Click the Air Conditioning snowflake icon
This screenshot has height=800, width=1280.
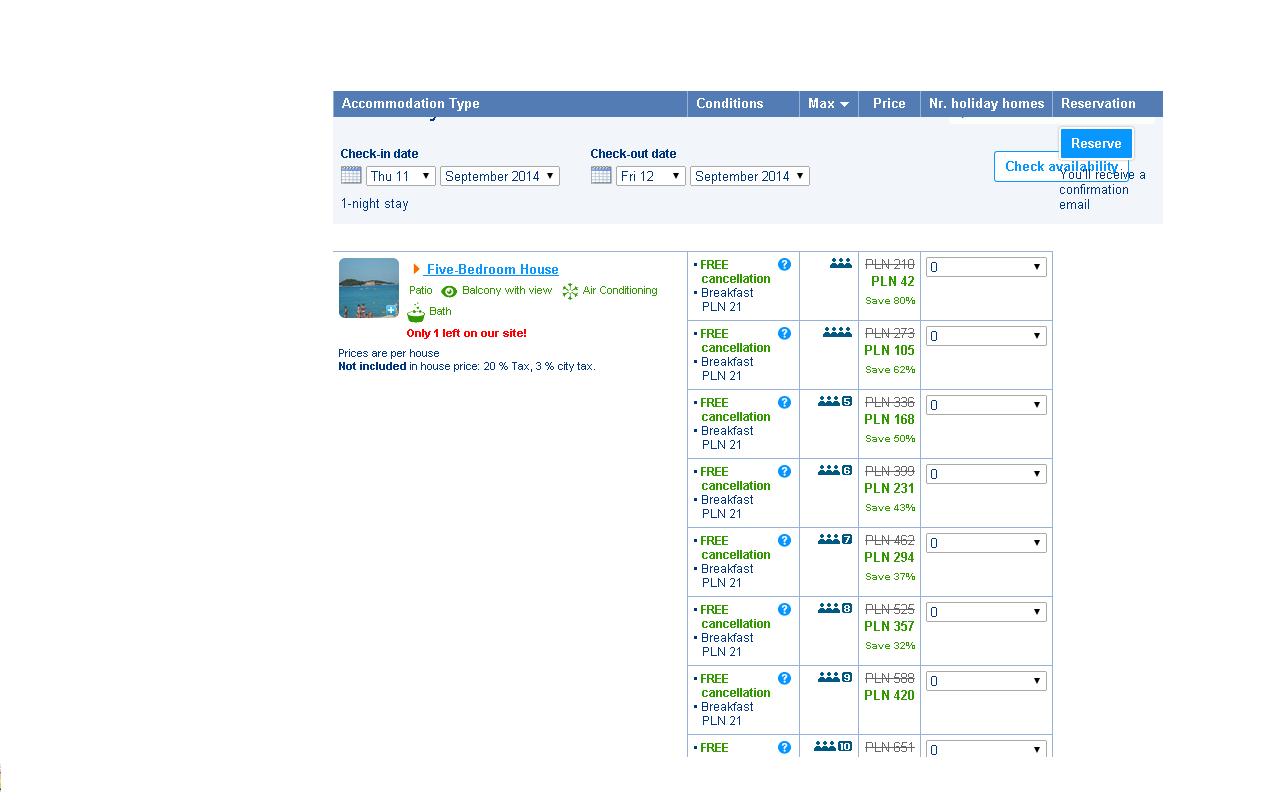point(570,291)
